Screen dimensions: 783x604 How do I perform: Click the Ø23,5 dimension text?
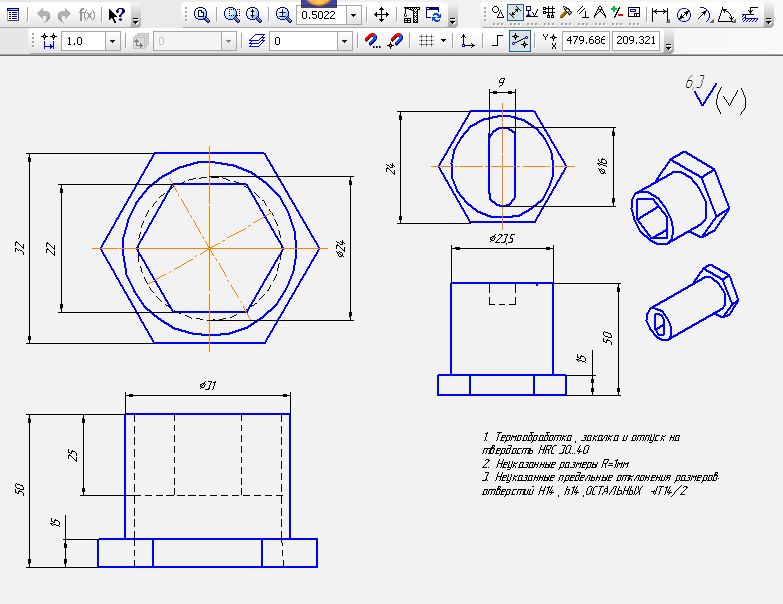coord(501,238)
